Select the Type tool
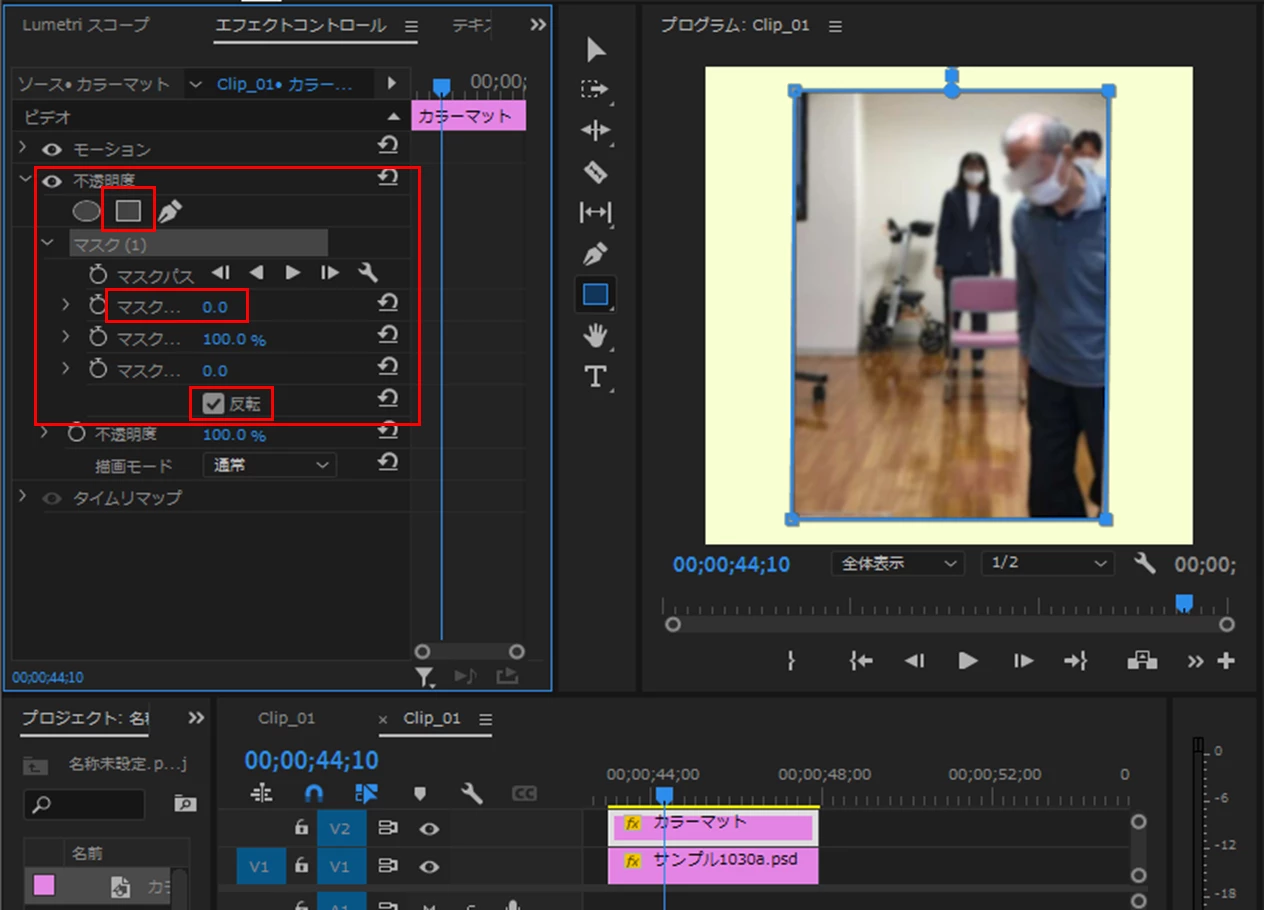 (x=595, y=376)
